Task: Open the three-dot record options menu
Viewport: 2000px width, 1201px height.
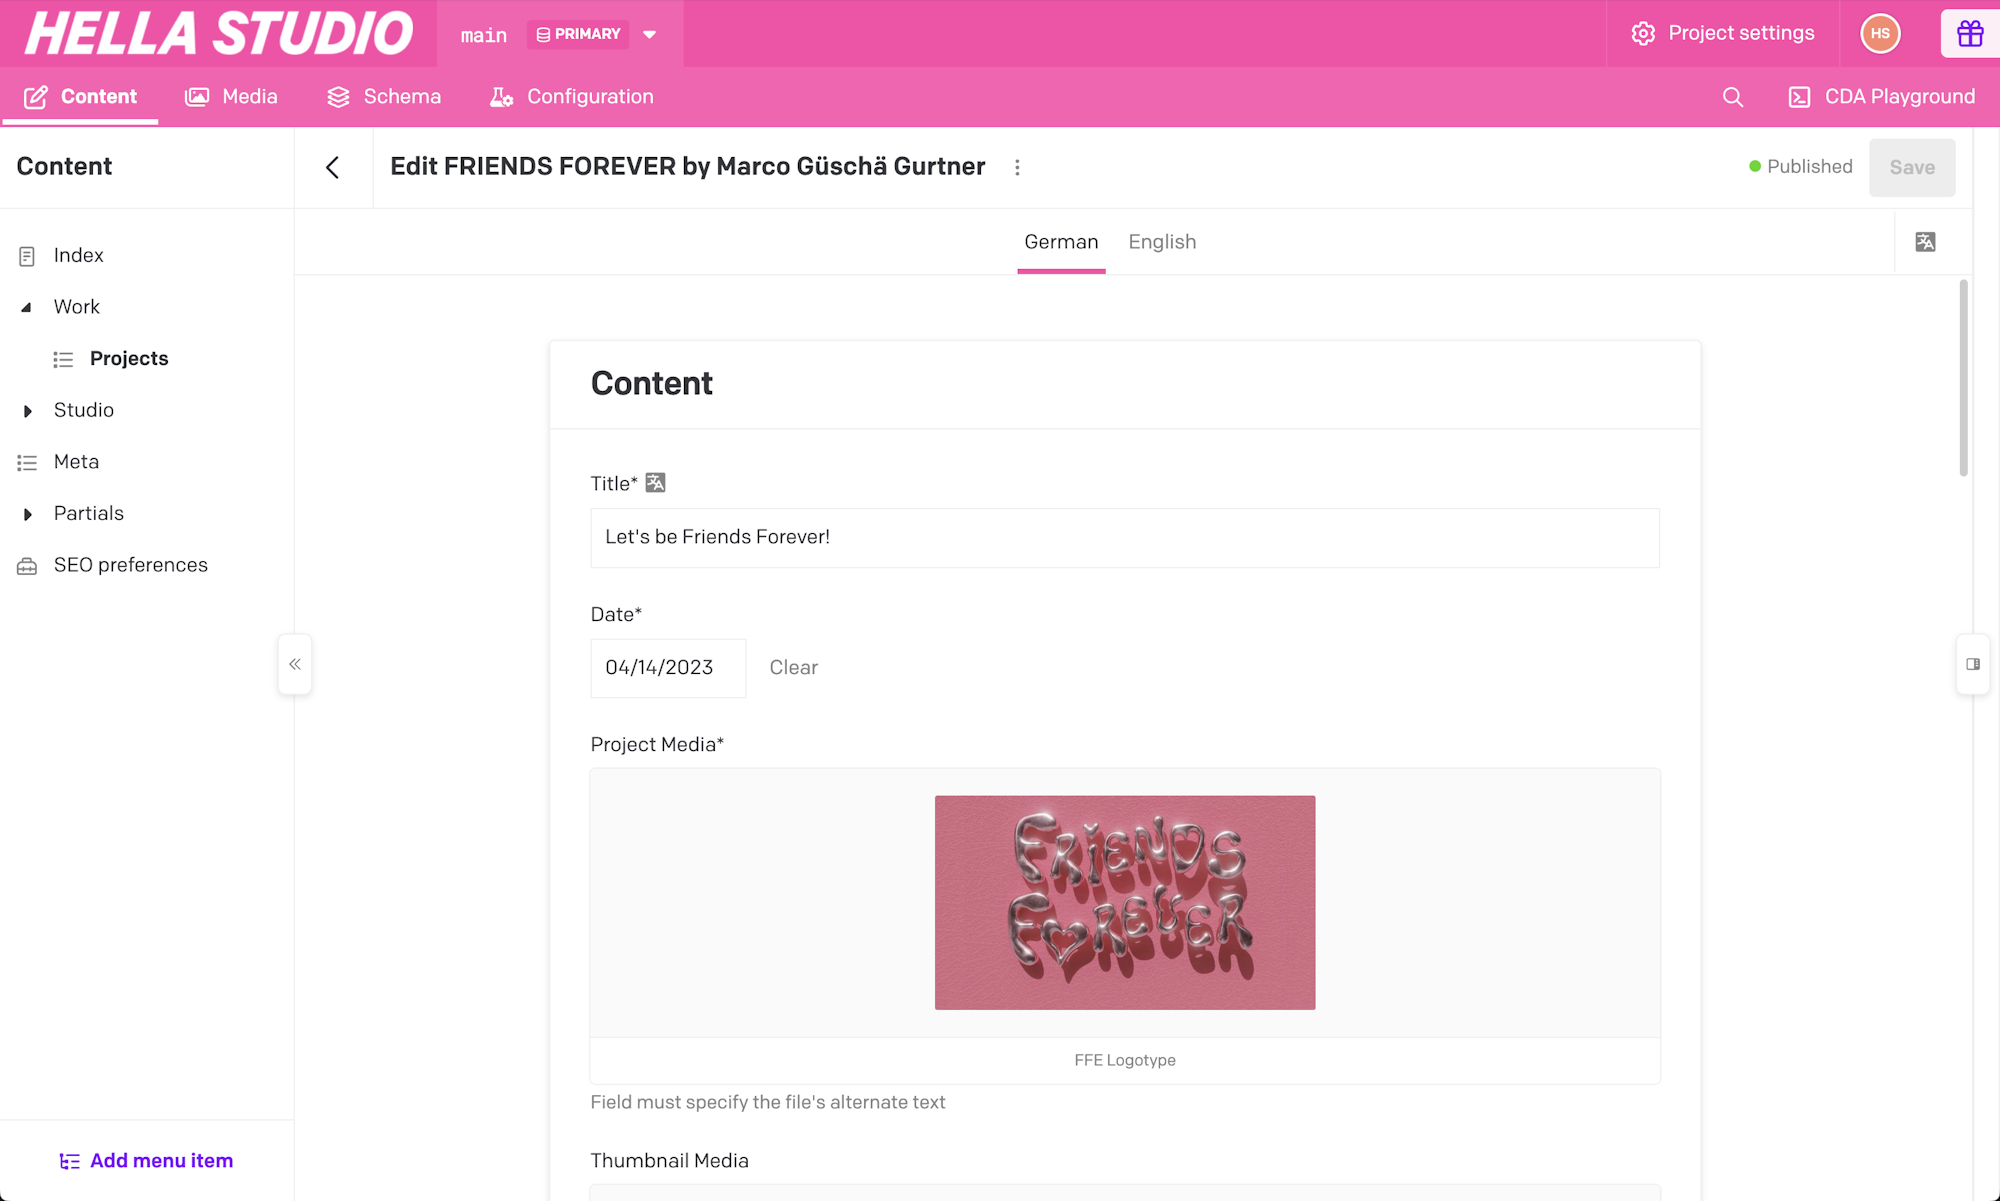Action: click(x=1017, y=167)
